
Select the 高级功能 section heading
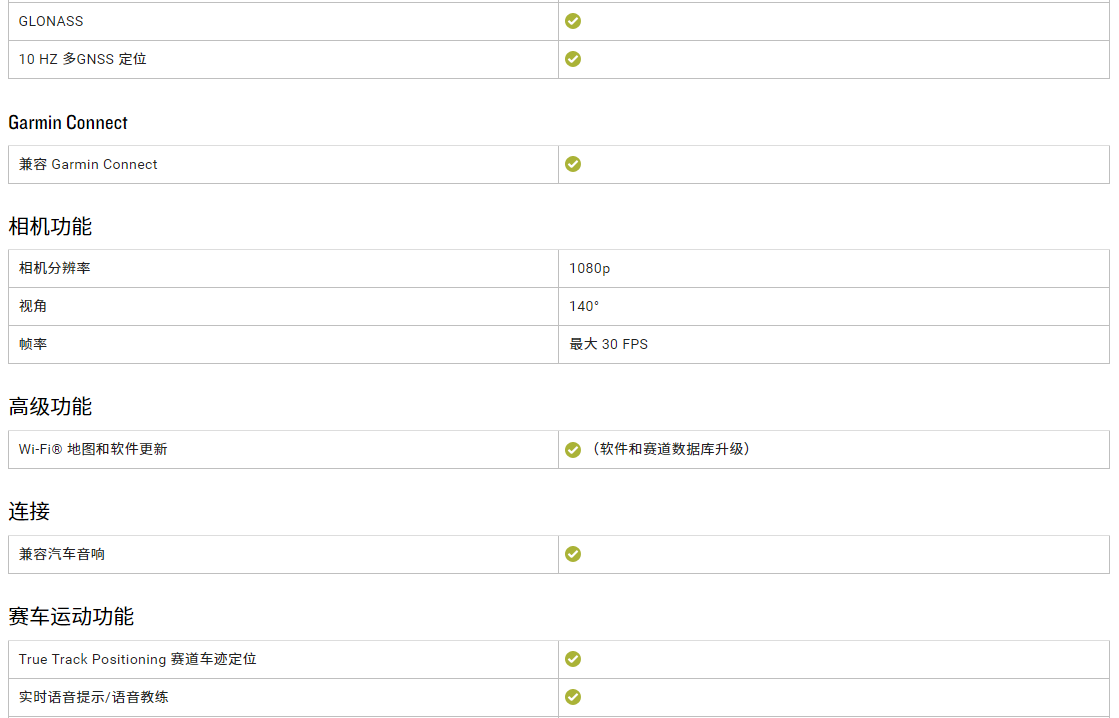(x=50, y=407)
